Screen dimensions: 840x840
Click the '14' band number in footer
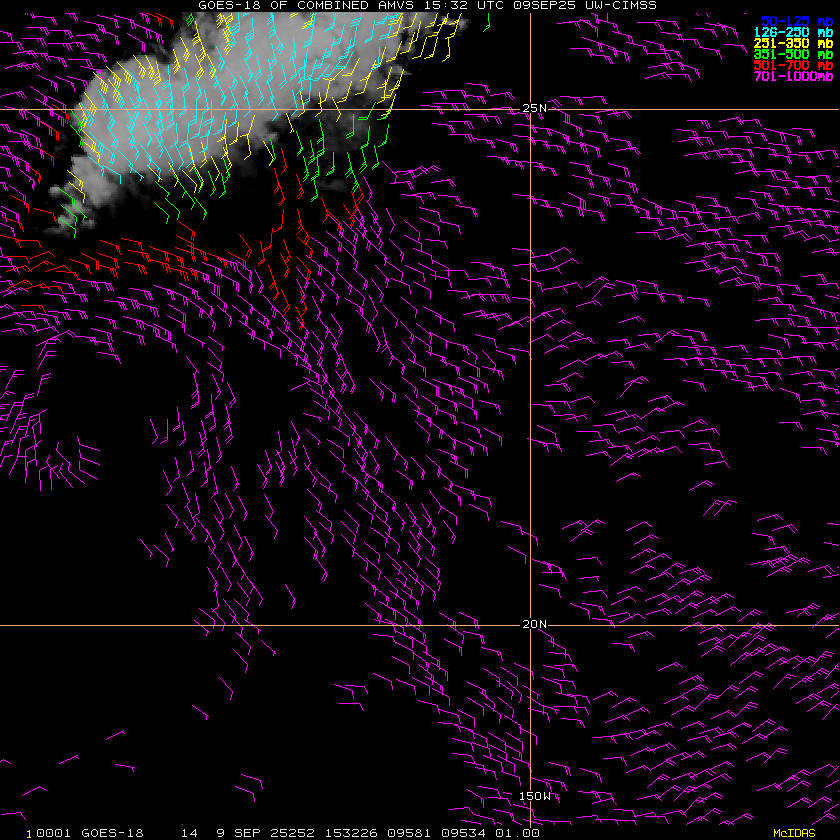189,833
